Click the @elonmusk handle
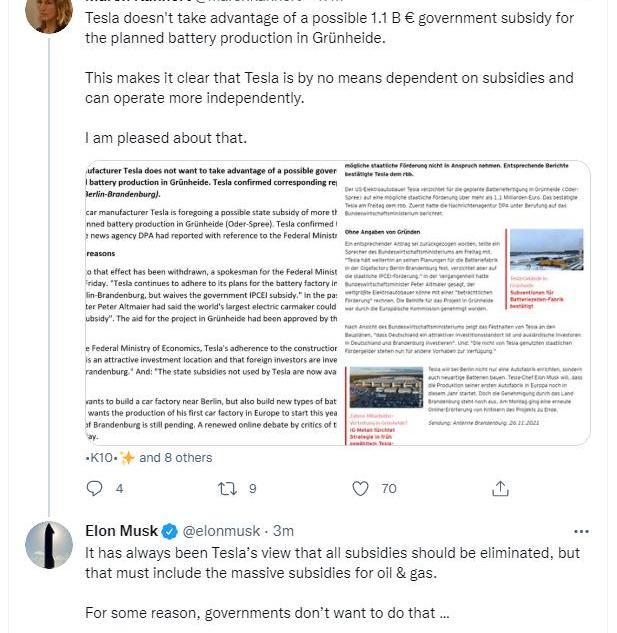617x633 pixels. tap(223, 531)
